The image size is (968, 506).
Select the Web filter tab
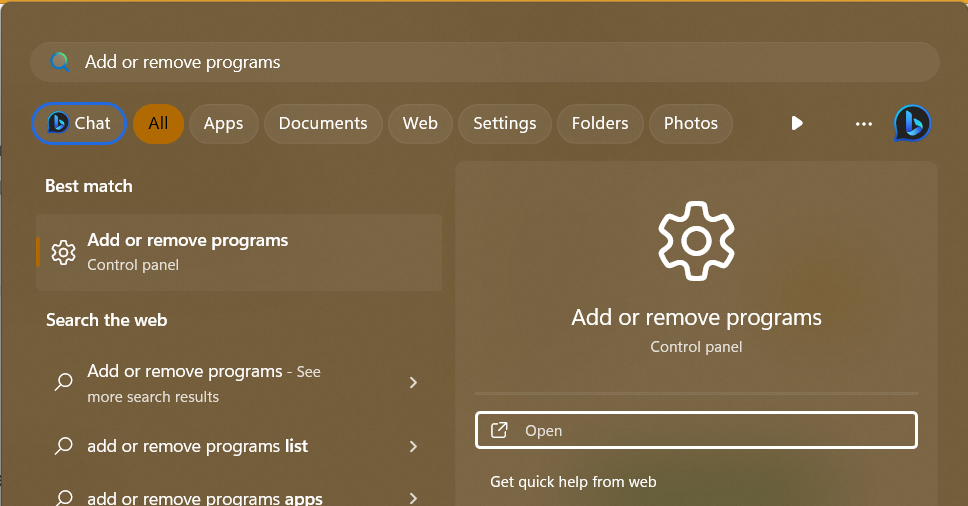point(420,123)
